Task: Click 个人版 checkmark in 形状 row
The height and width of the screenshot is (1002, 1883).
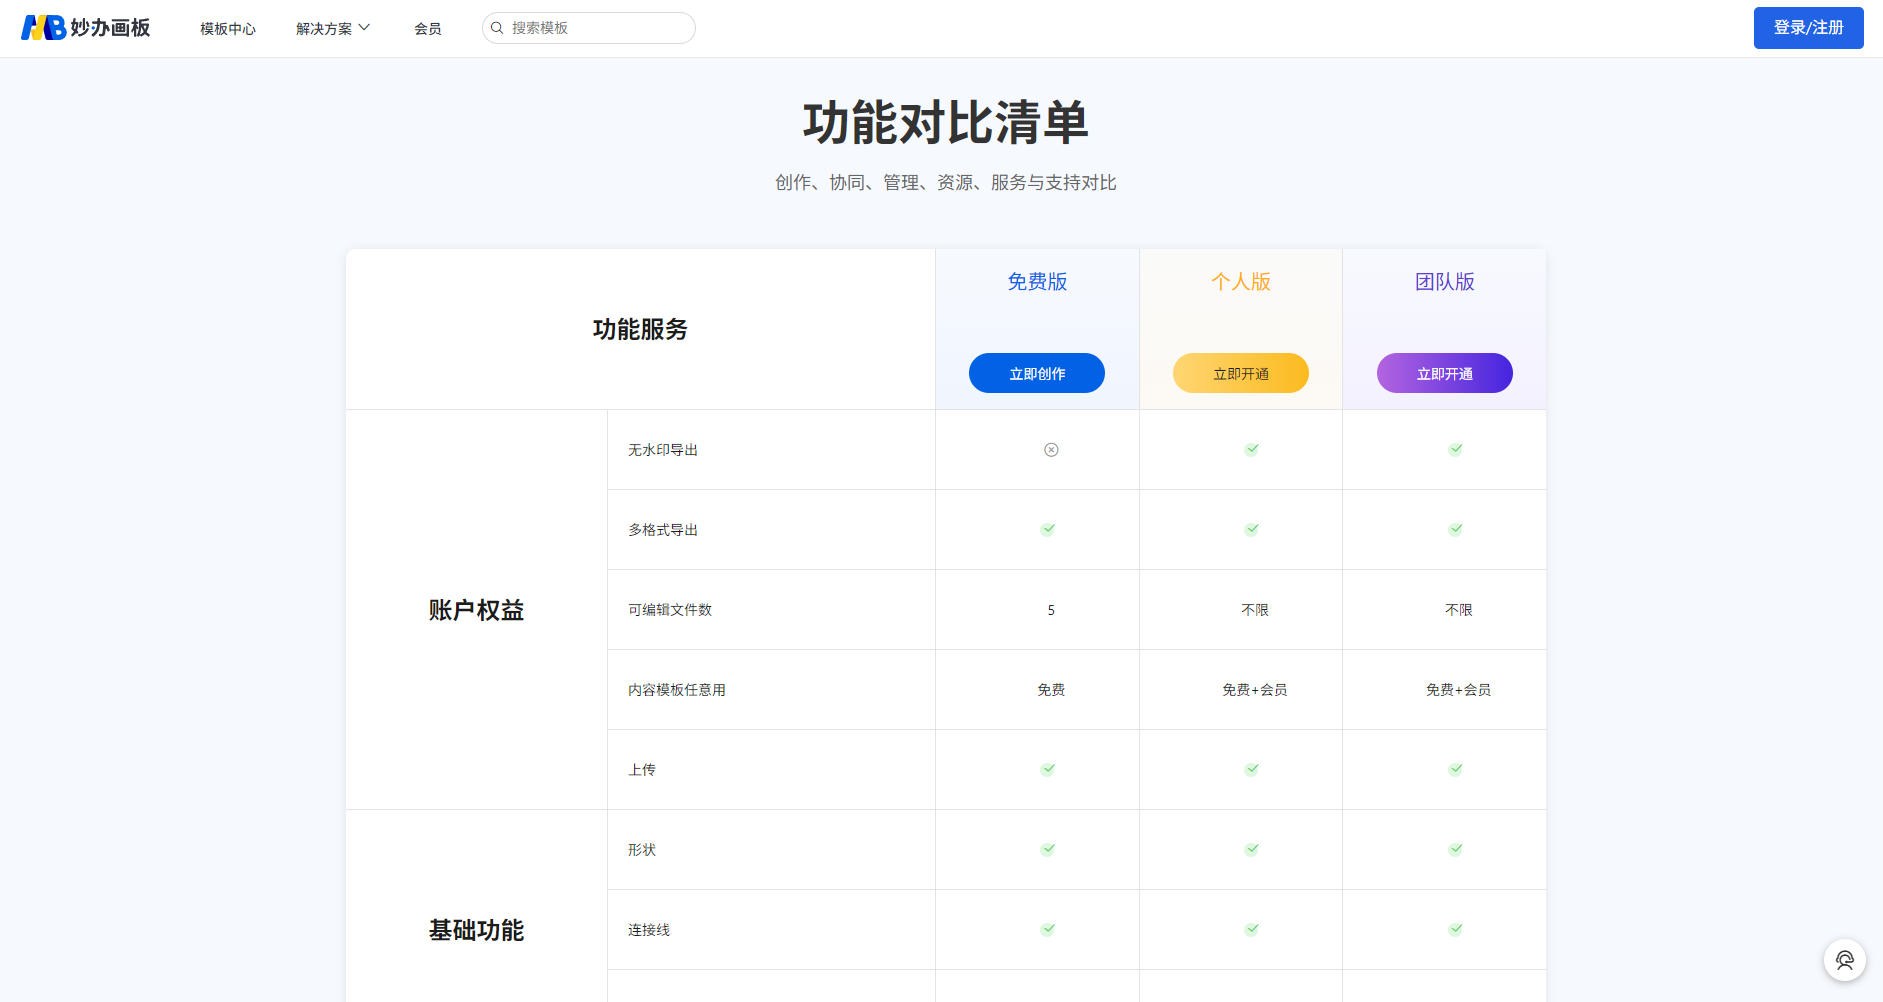Action: 1251,850
